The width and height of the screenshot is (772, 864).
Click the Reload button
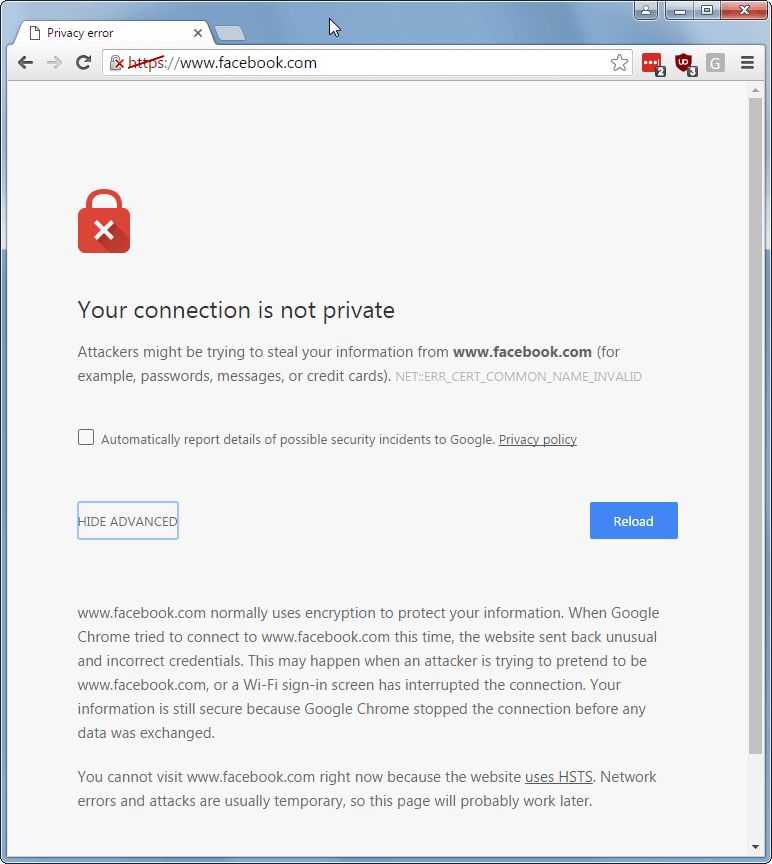(x=633, y=520)
